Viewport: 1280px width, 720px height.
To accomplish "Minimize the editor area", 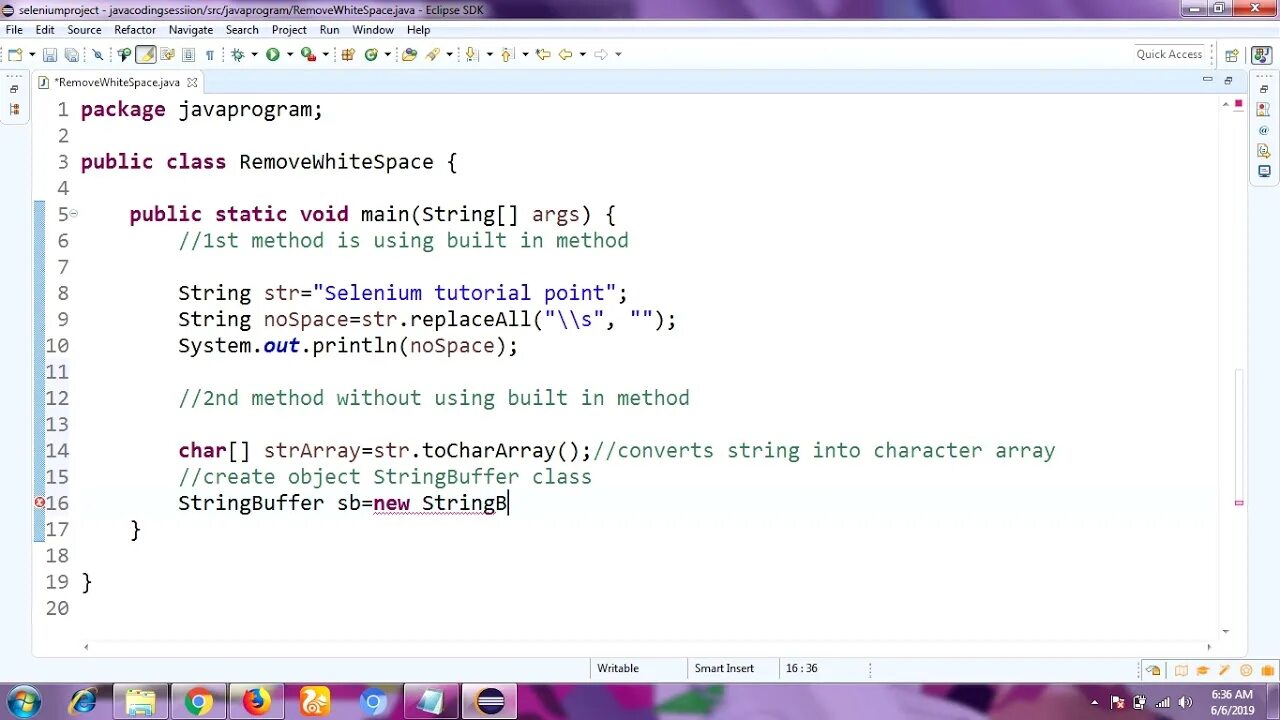I will 1208,80.
